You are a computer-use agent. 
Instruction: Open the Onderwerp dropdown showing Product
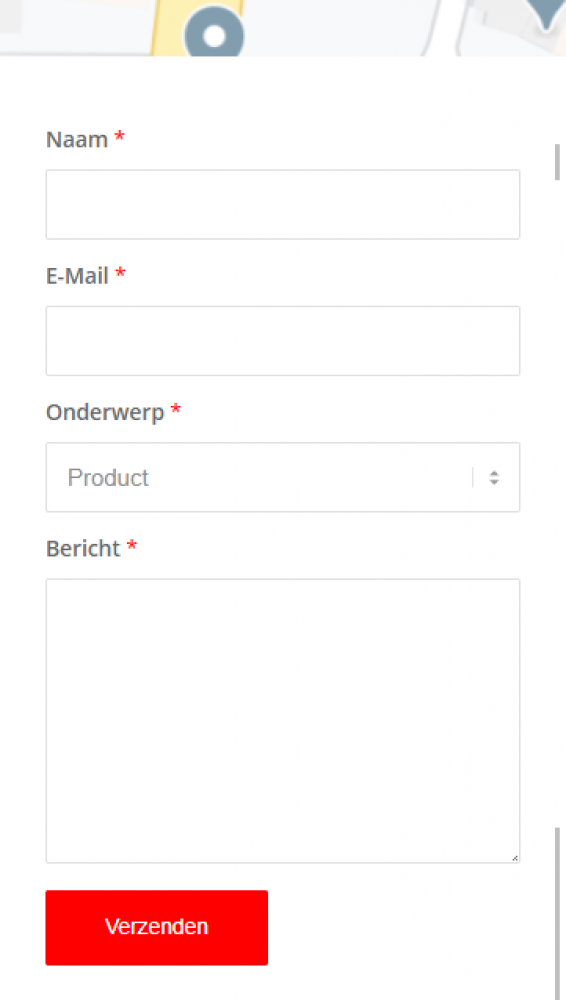[x=283, y=477]
